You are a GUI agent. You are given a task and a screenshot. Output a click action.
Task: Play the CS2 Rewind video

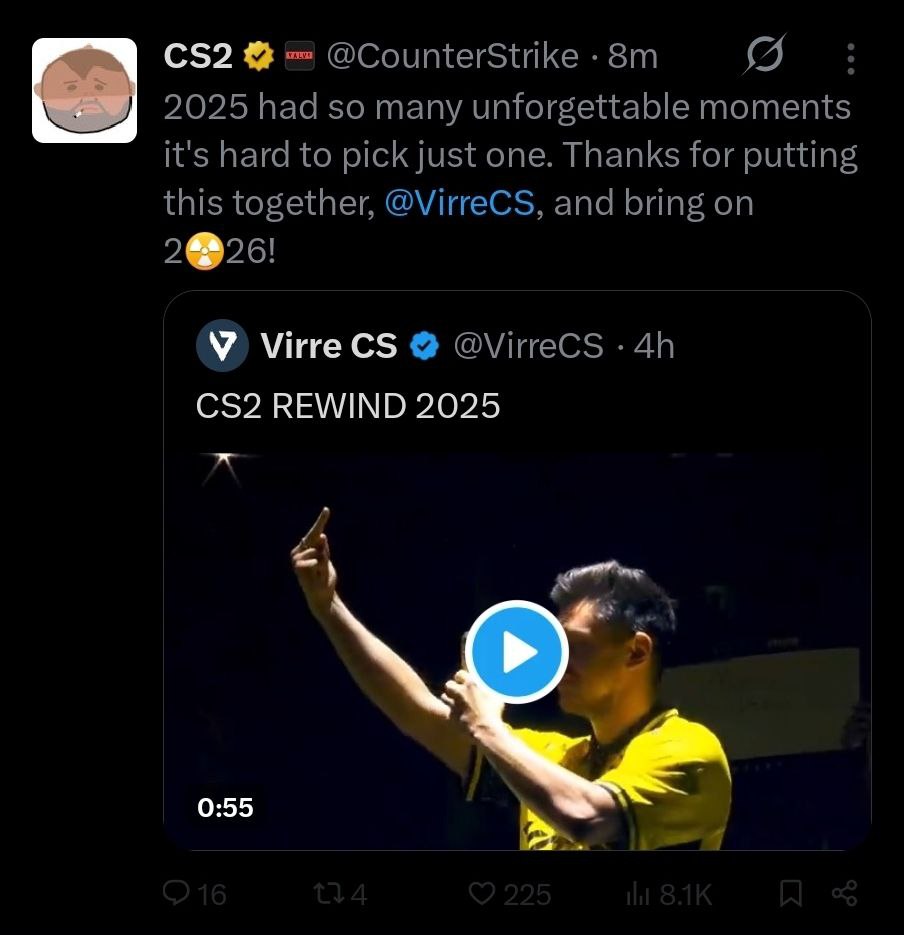tap(517, 652)
